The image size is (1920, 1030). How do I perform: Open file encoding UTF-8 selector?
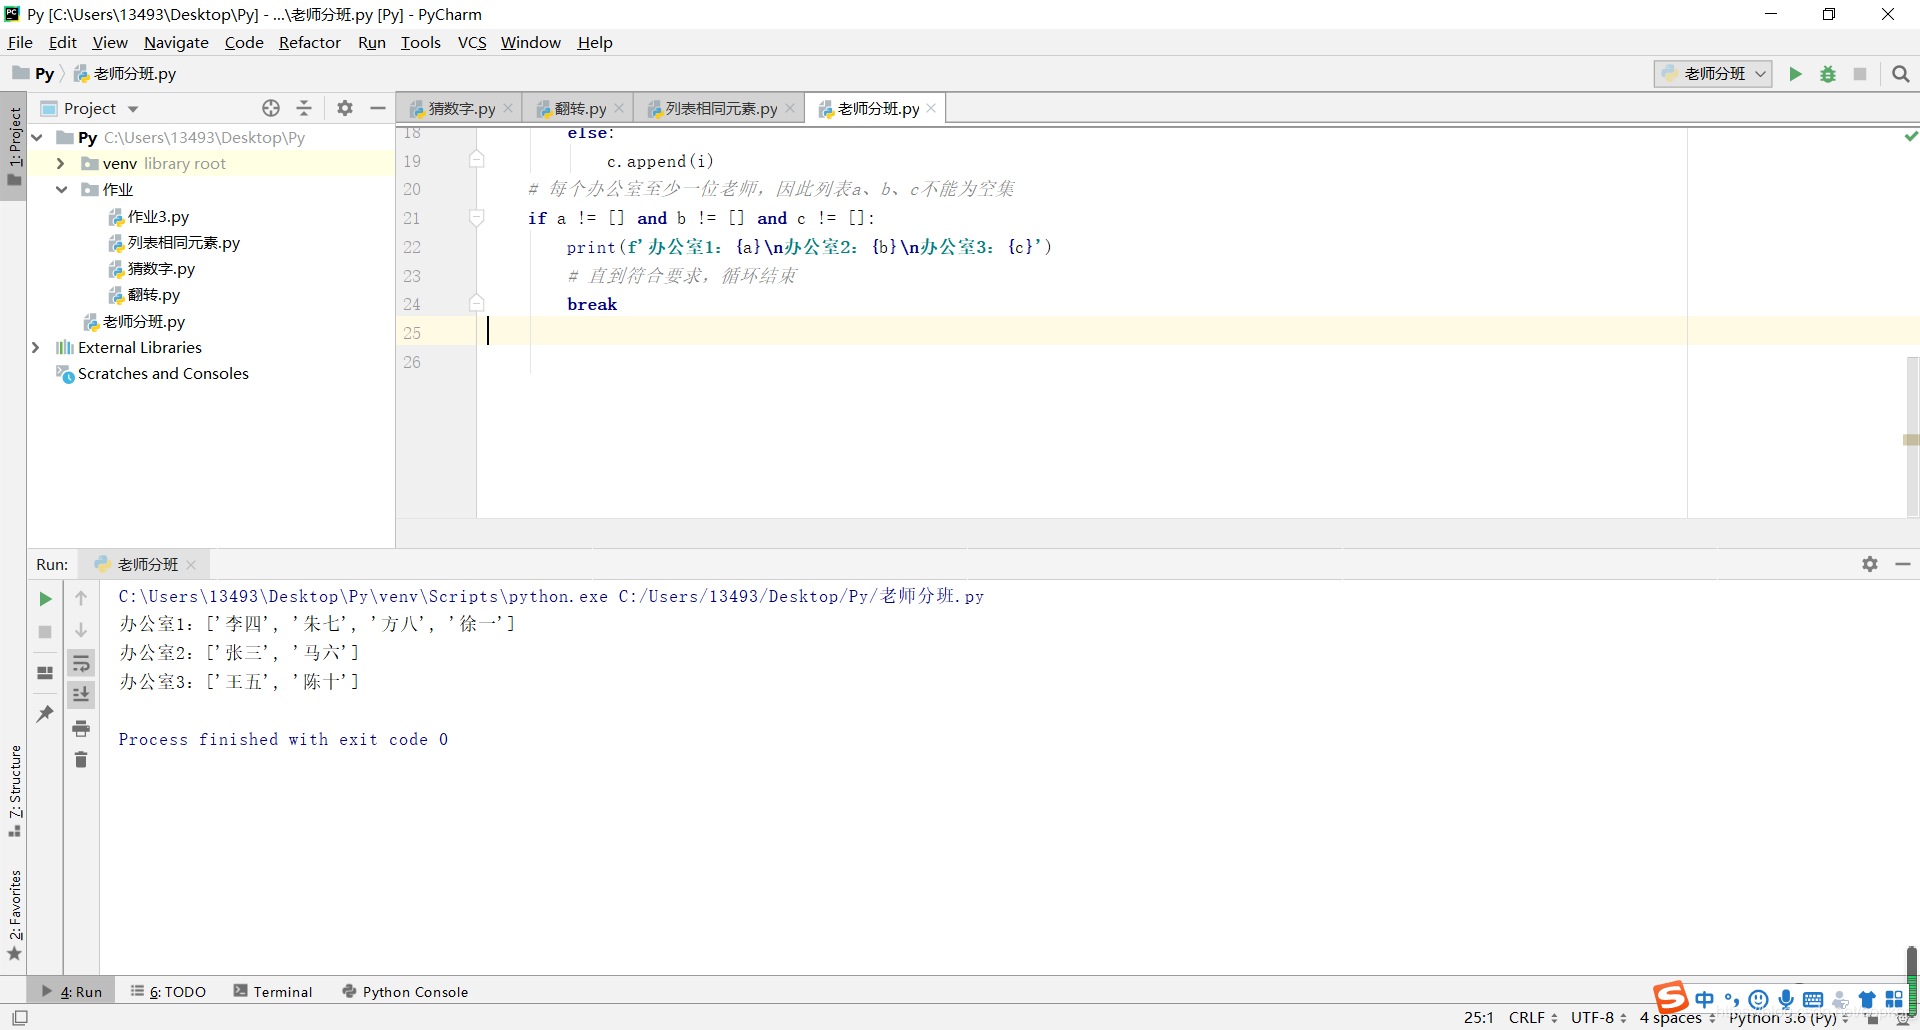1599,1017
